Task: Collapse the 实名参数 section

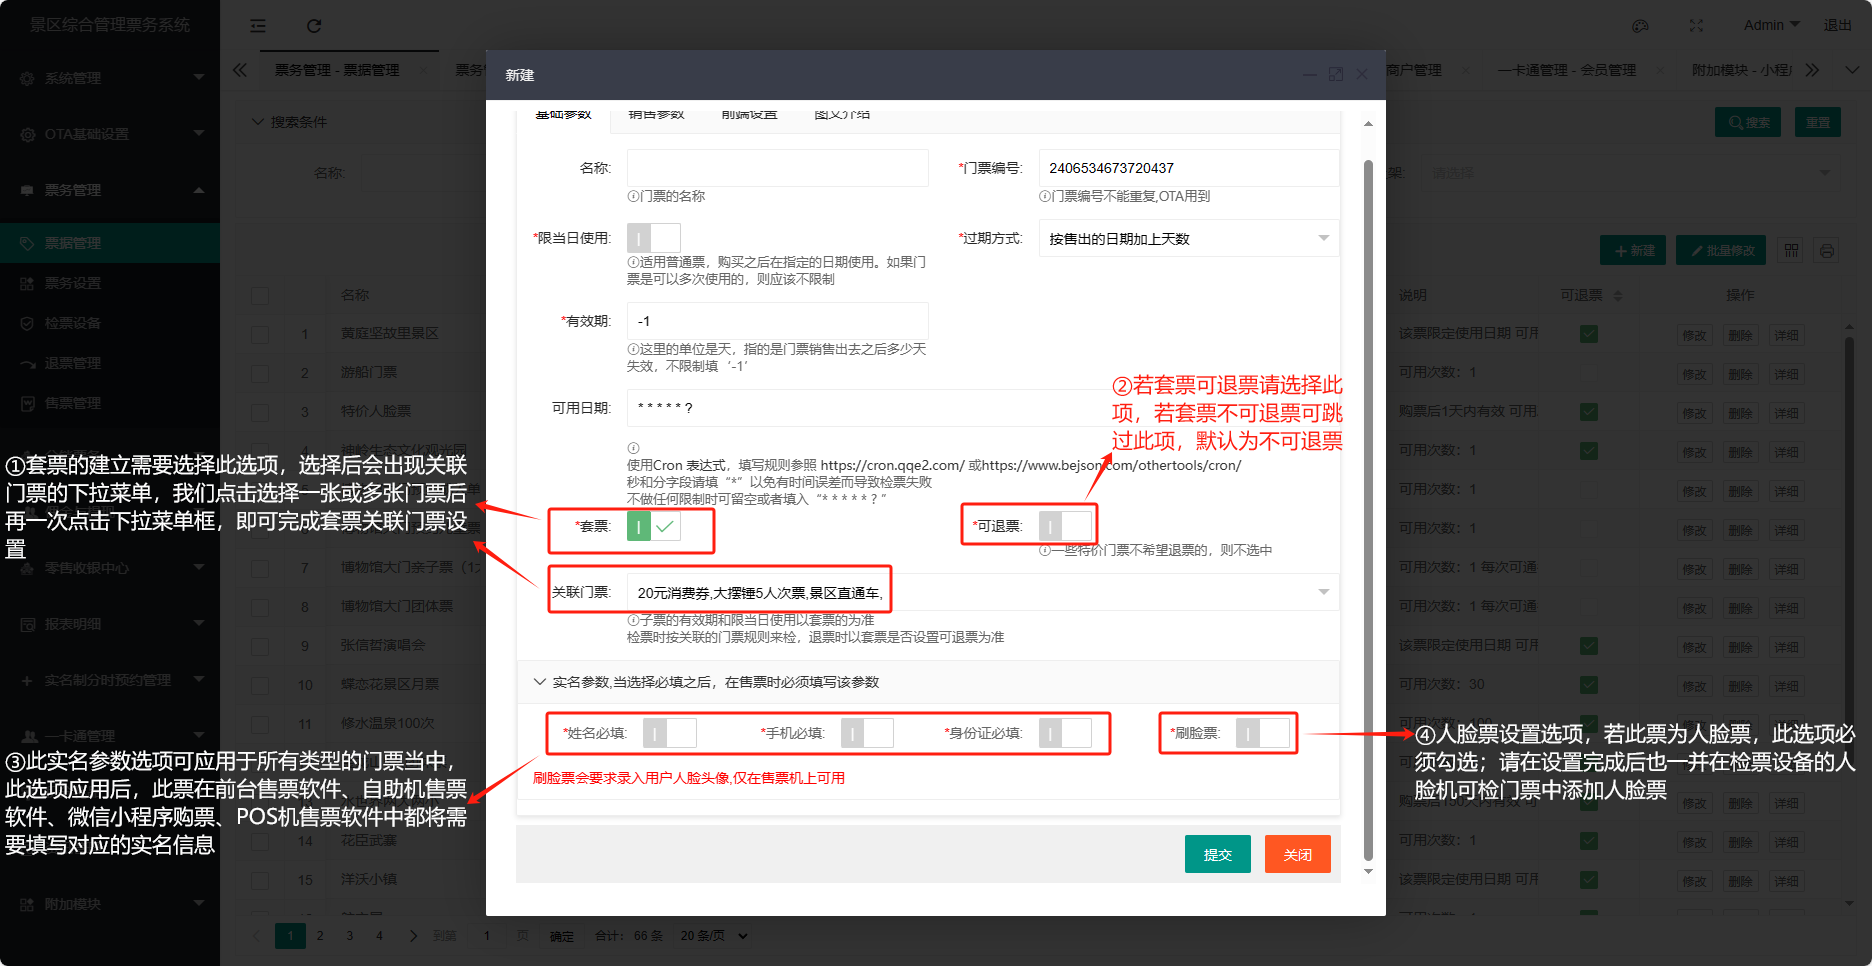Action: click(540, 682)
